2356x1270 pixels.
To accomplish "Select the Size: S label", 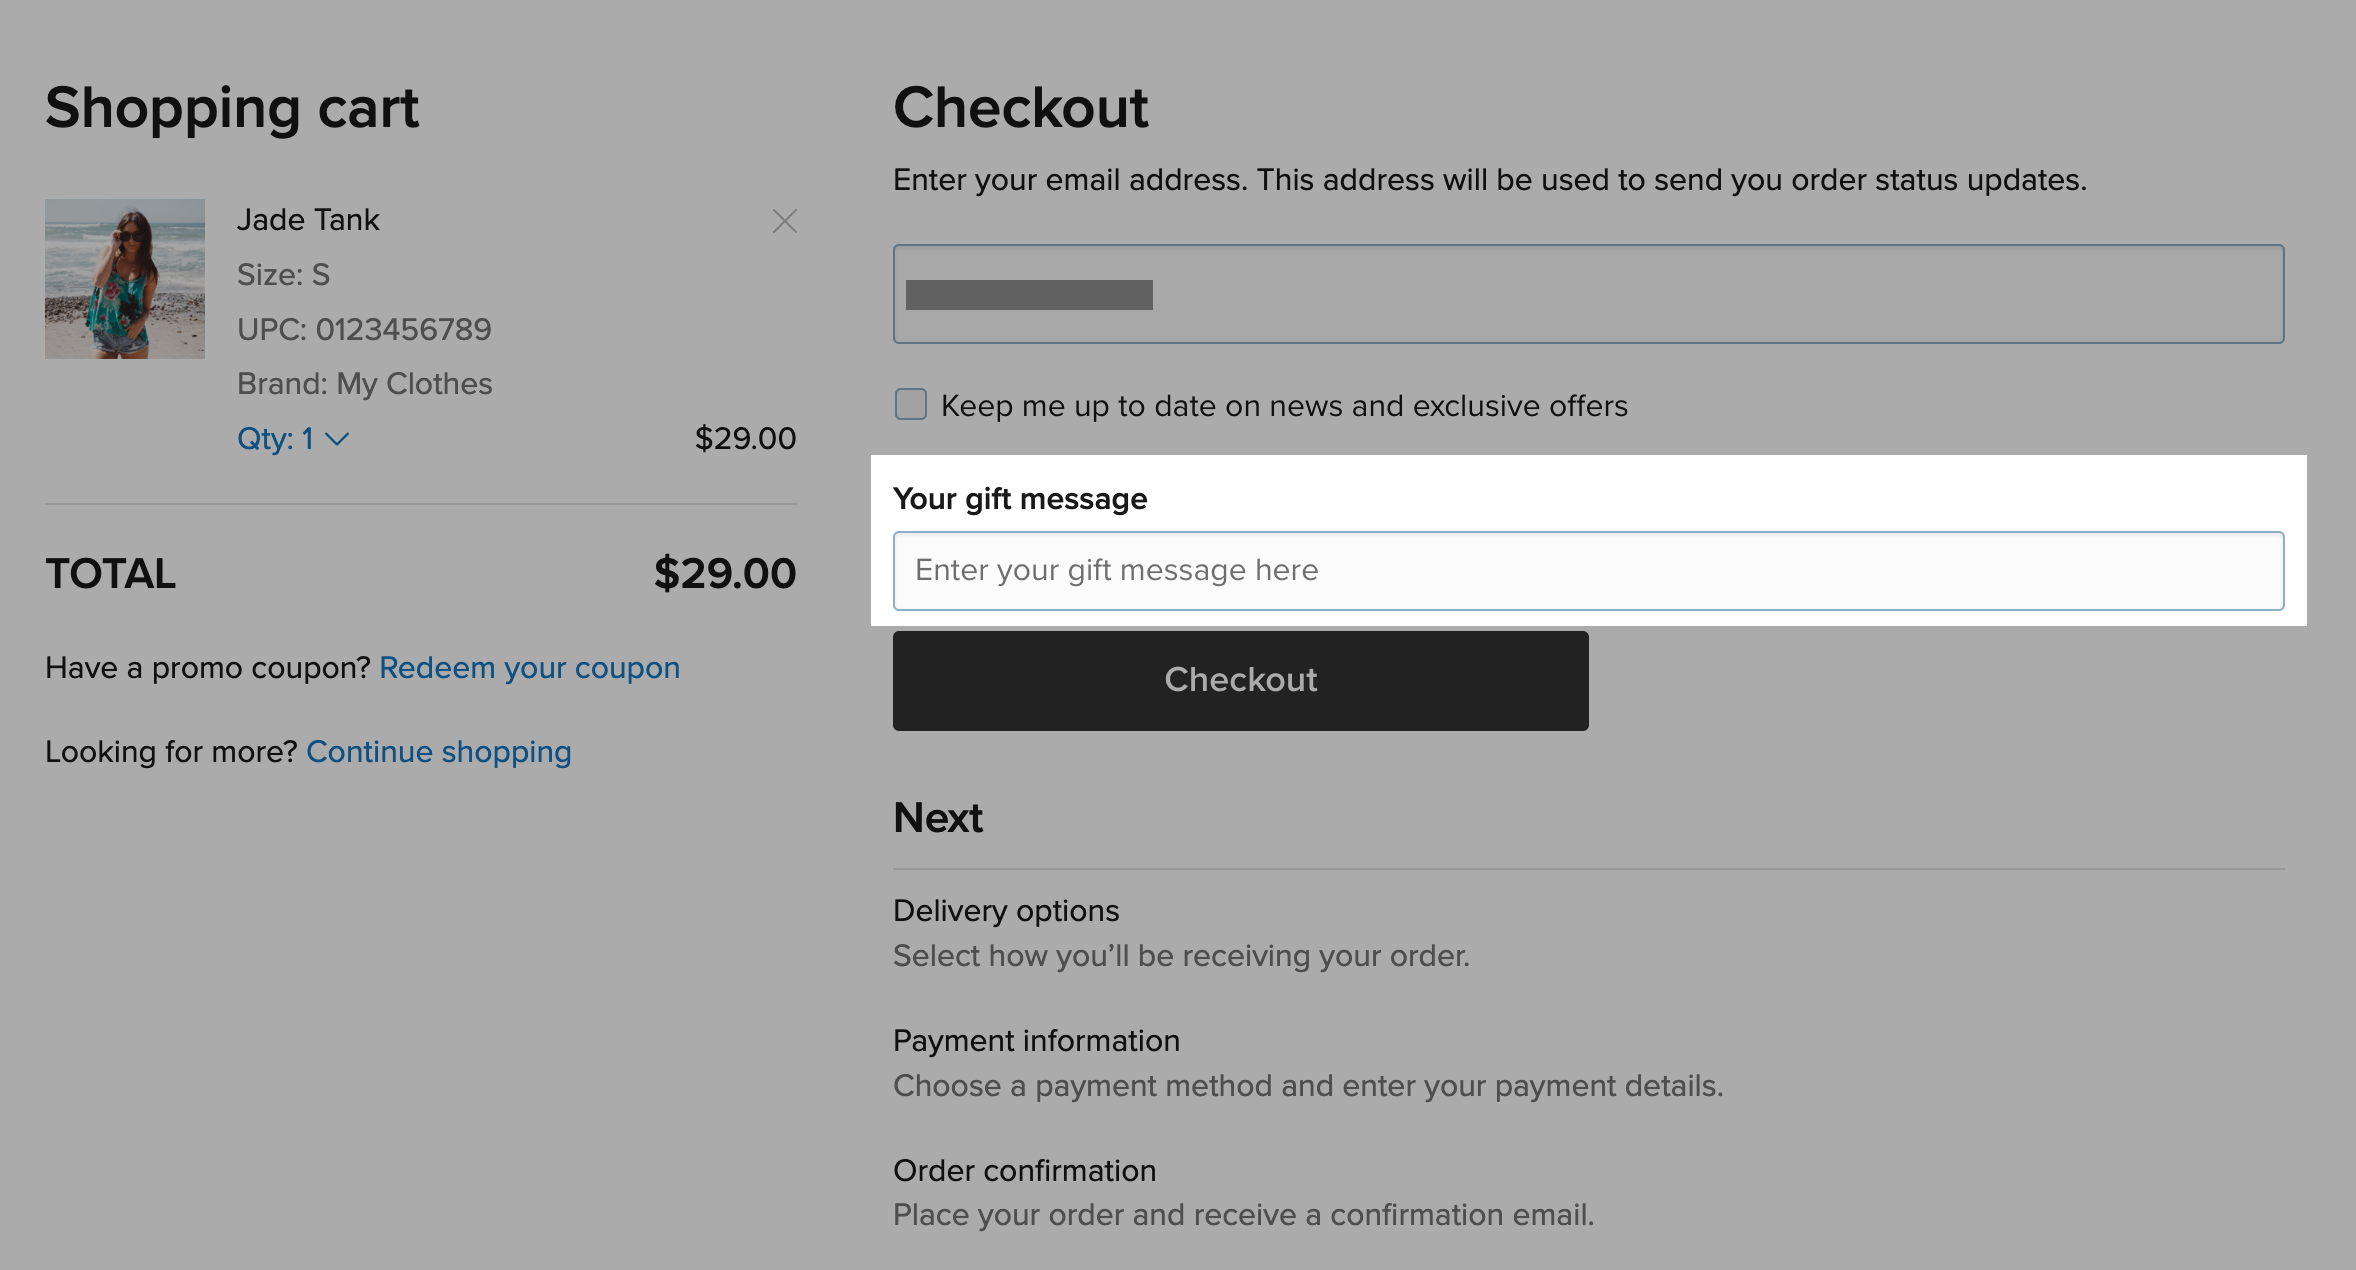I will (x=283, y=274).
